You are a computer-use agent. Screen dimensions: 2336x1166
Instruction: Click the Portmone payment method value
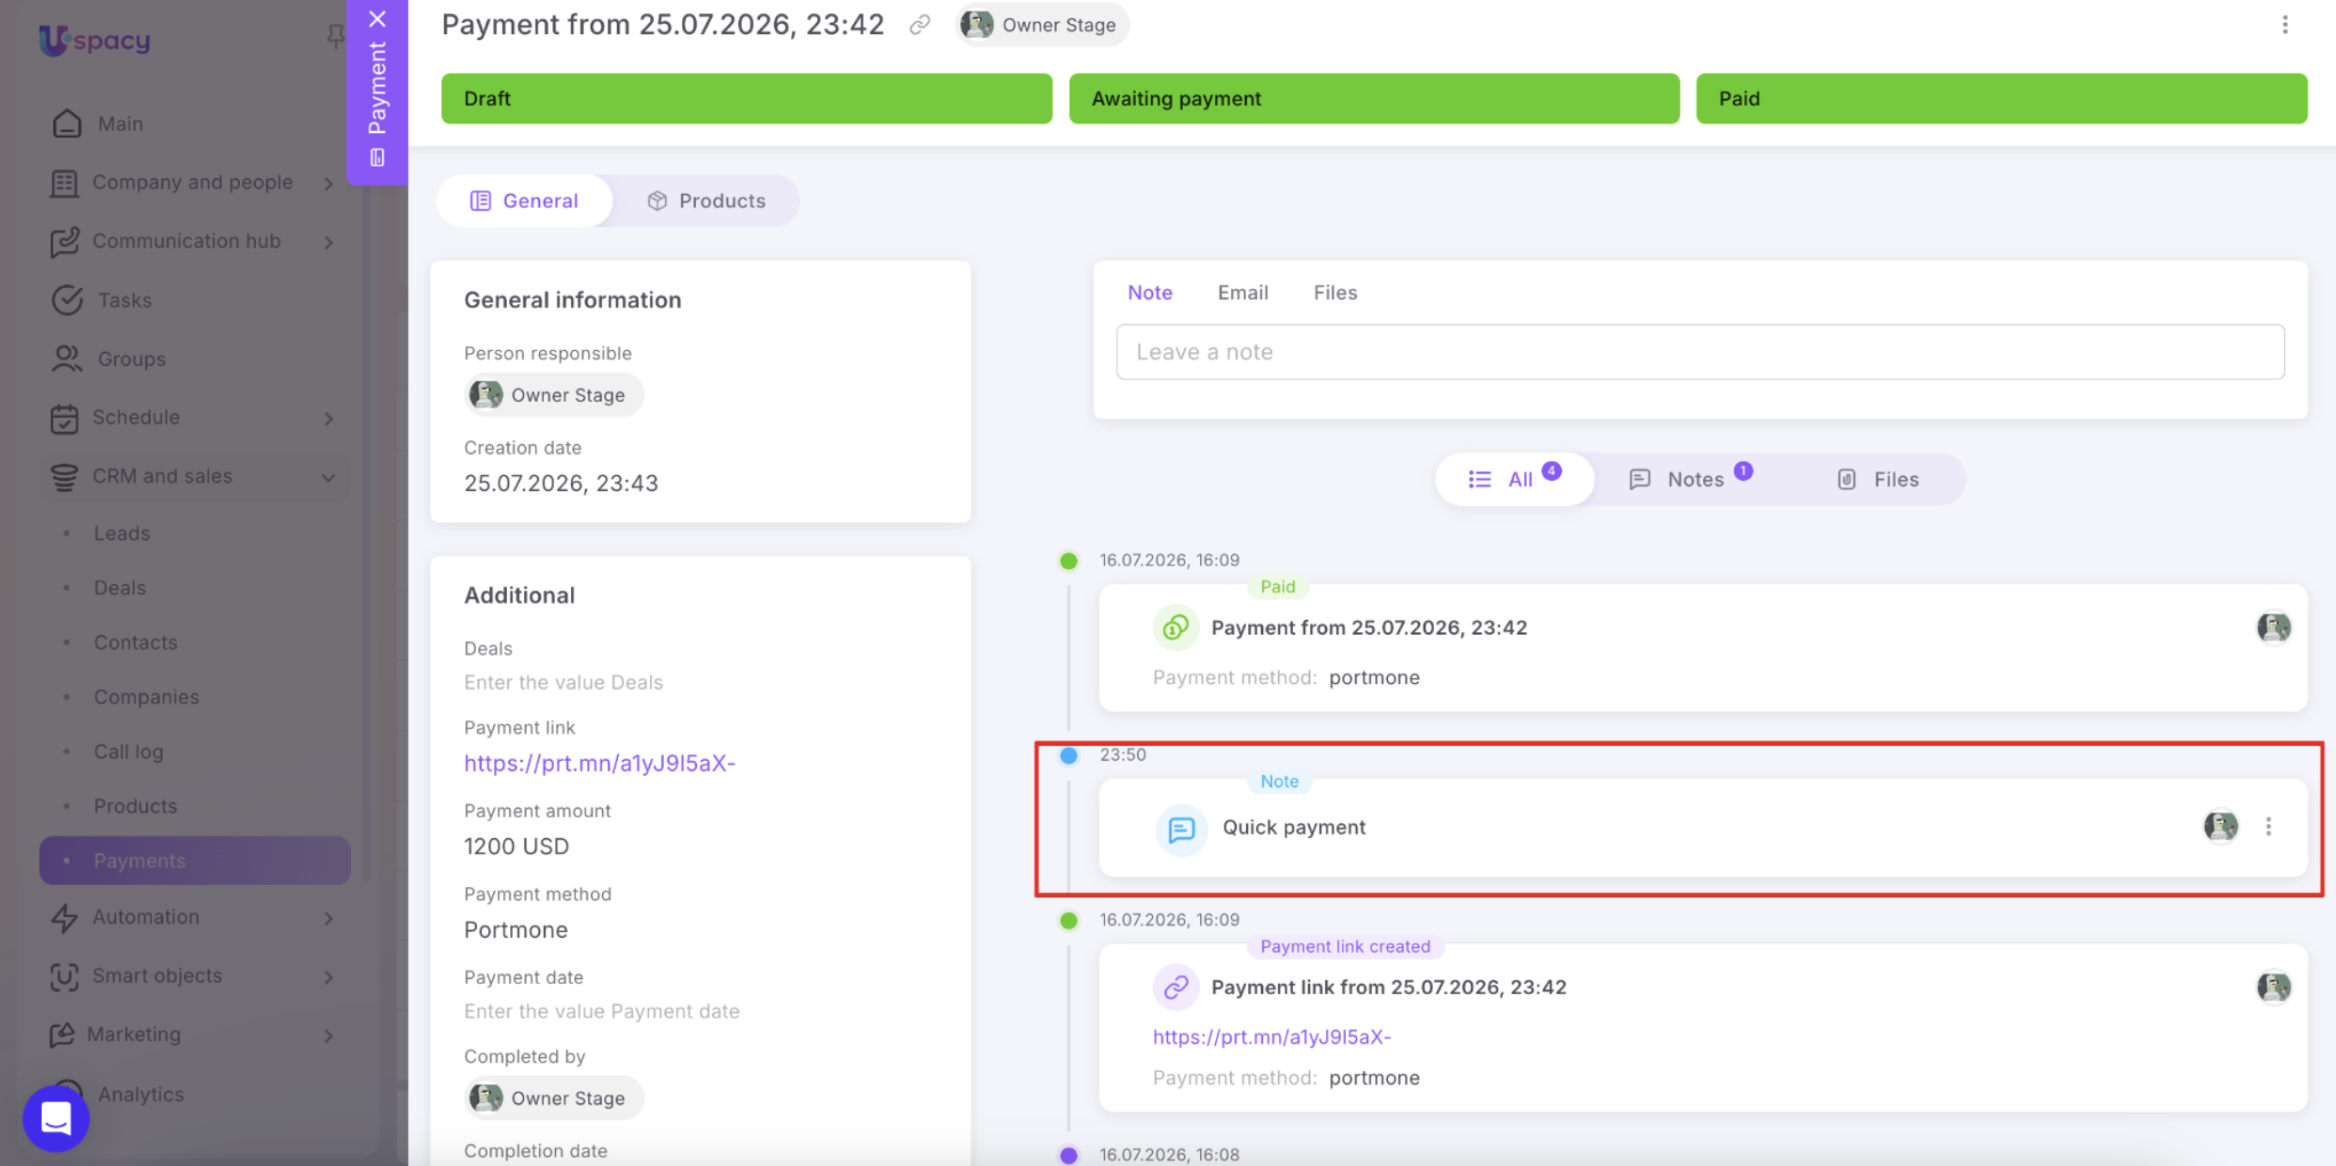(515, 930)
